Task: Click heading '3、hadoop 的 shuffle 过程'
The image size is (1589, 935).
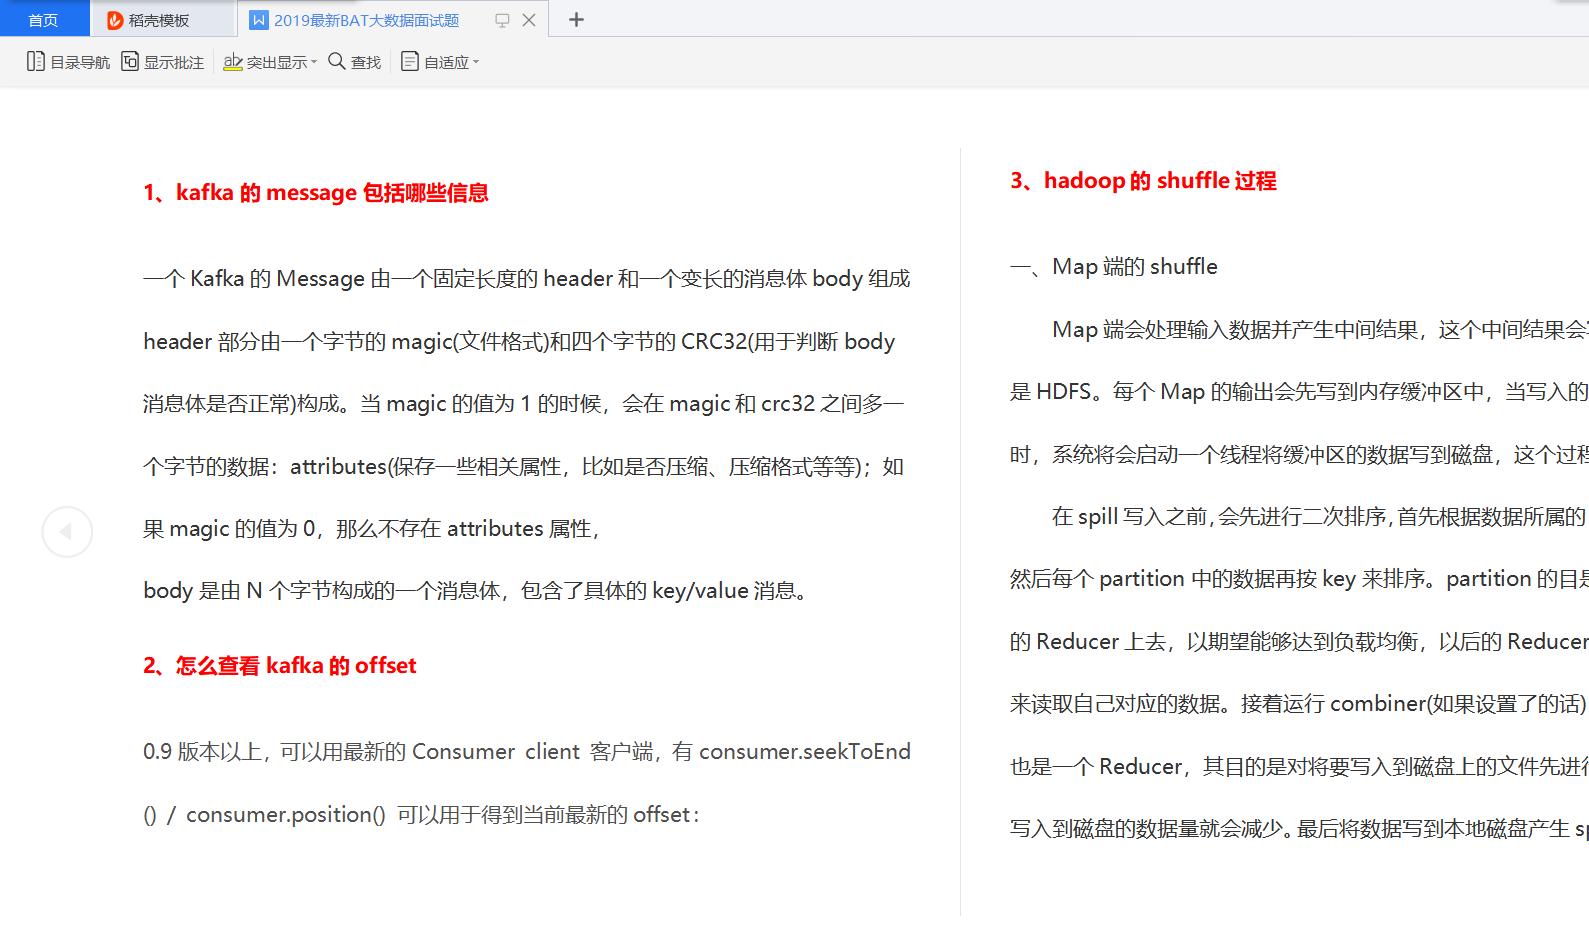Action: (1143, 181)
